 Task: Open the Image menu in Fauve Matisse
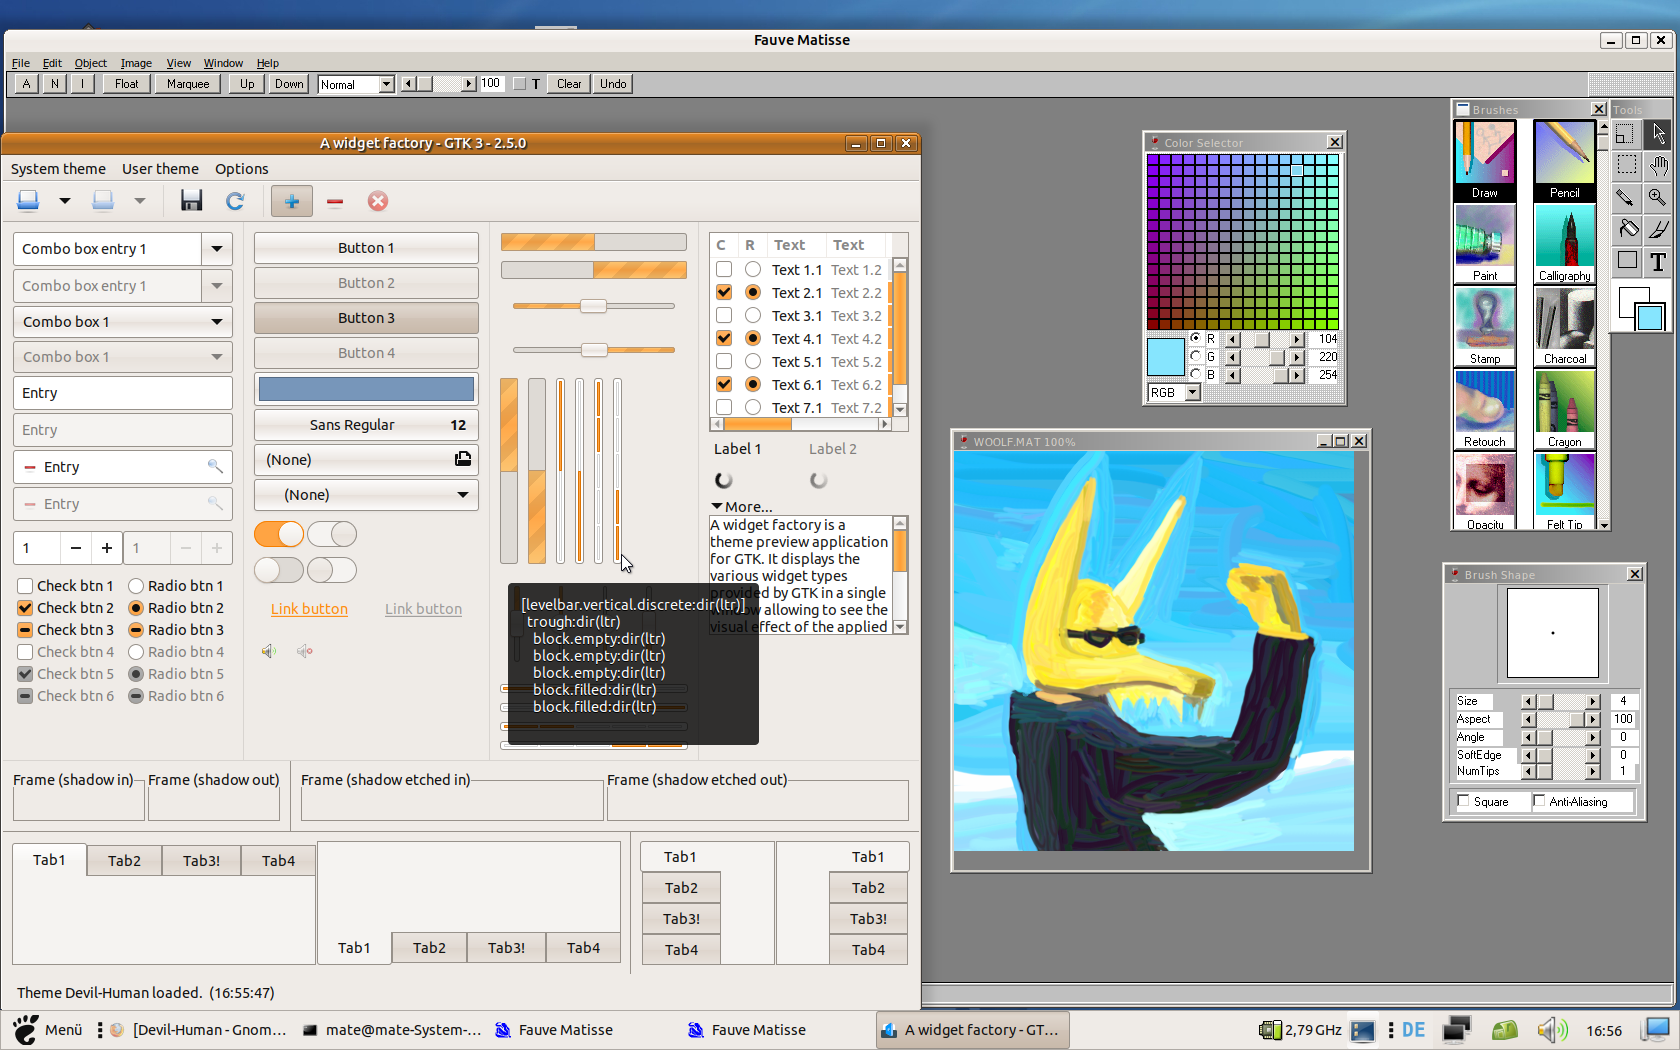point(136,63)
